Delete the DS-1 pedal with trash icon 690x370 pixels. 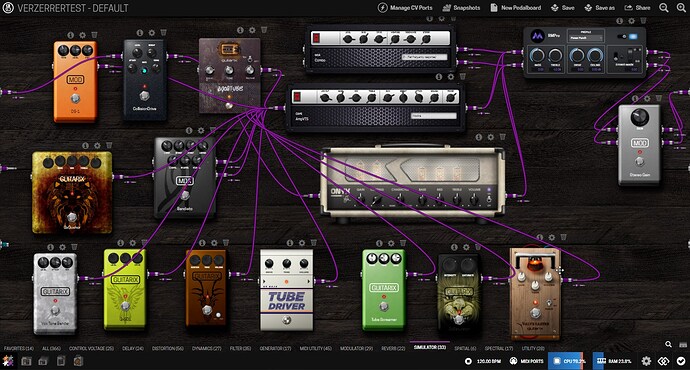(94, 34)
